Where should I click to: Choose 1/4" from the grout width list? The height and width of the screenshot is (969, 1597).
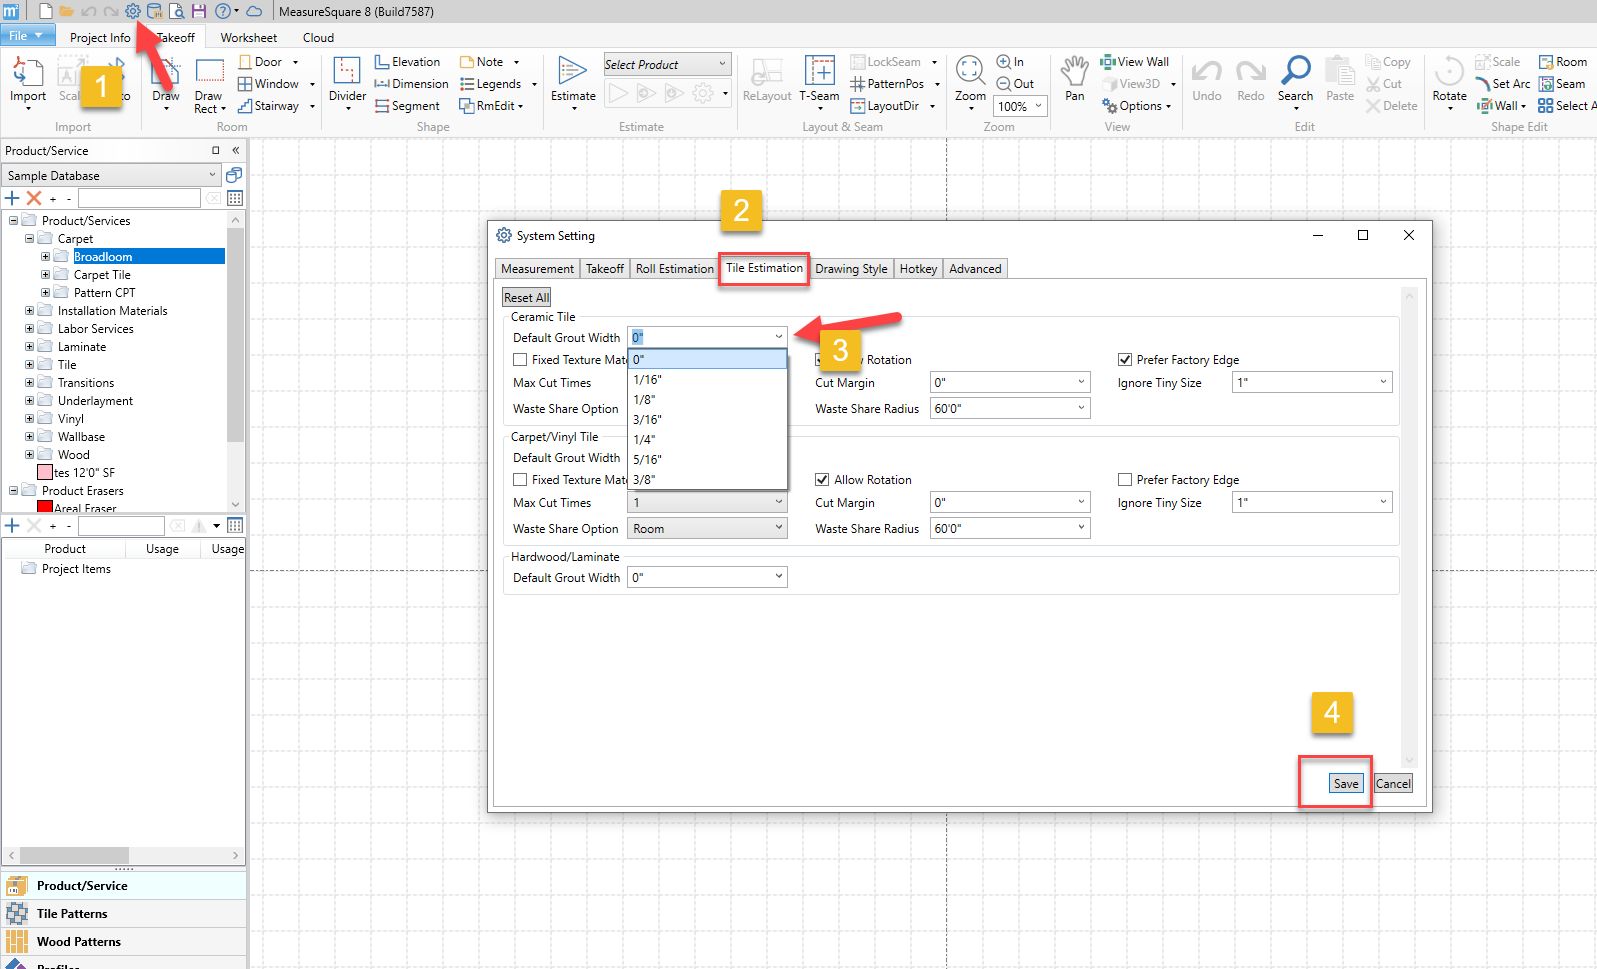click(x=707, y=440)
